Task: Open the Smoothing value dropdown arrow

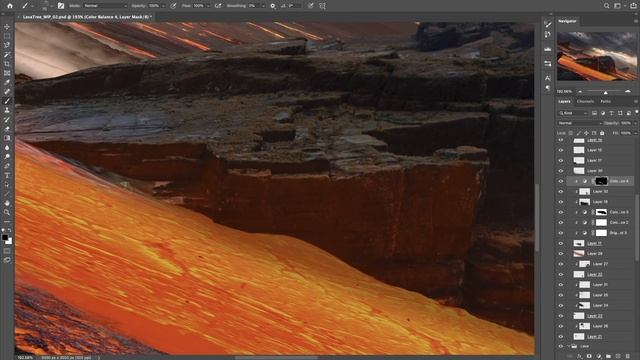Action: 263,6
